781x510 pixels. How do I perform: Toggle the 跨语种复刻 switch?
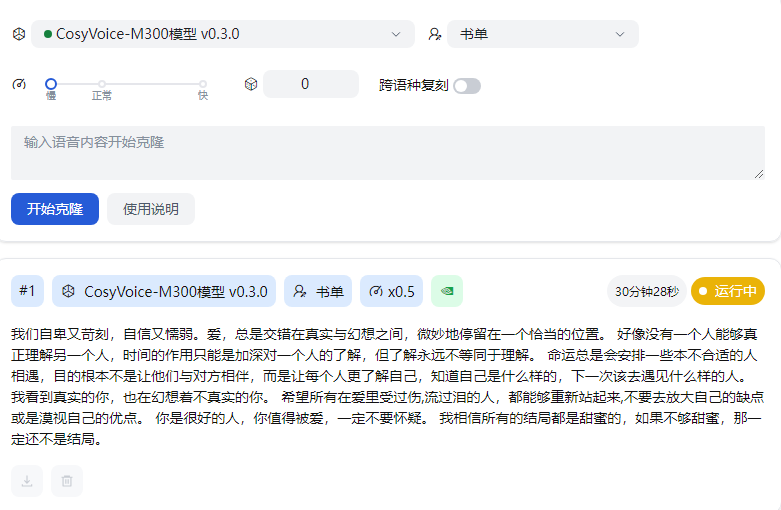[x=467, y=85]
